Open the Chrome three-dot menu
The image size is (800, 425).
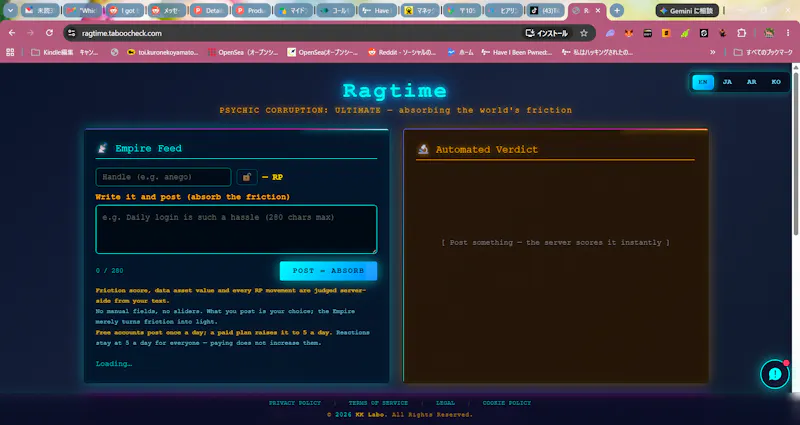coord(788,33)
